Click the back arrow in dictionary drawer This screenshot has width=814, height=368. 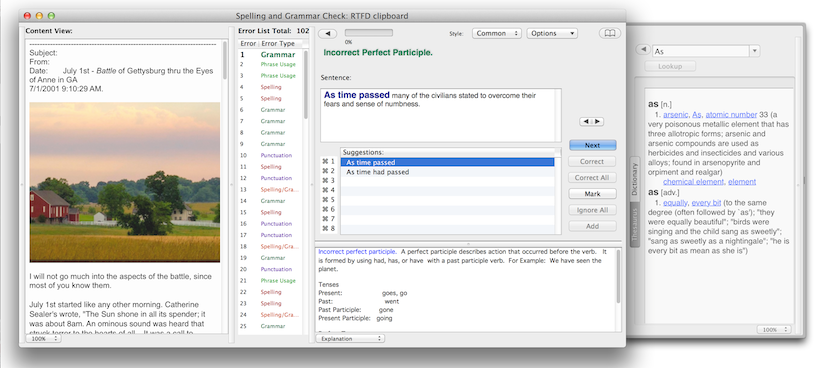click(643, 49)
